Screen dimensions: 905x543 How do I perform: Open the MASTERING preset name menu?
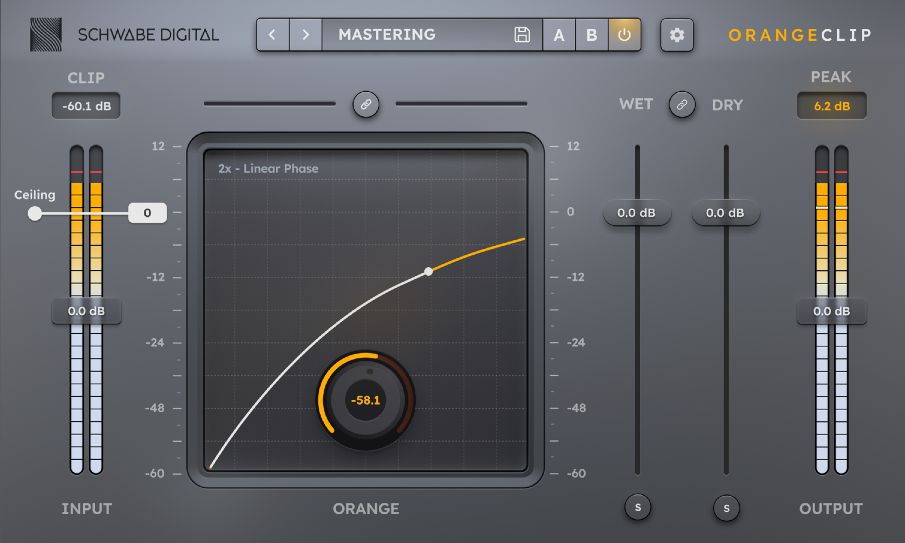point(387,35)
